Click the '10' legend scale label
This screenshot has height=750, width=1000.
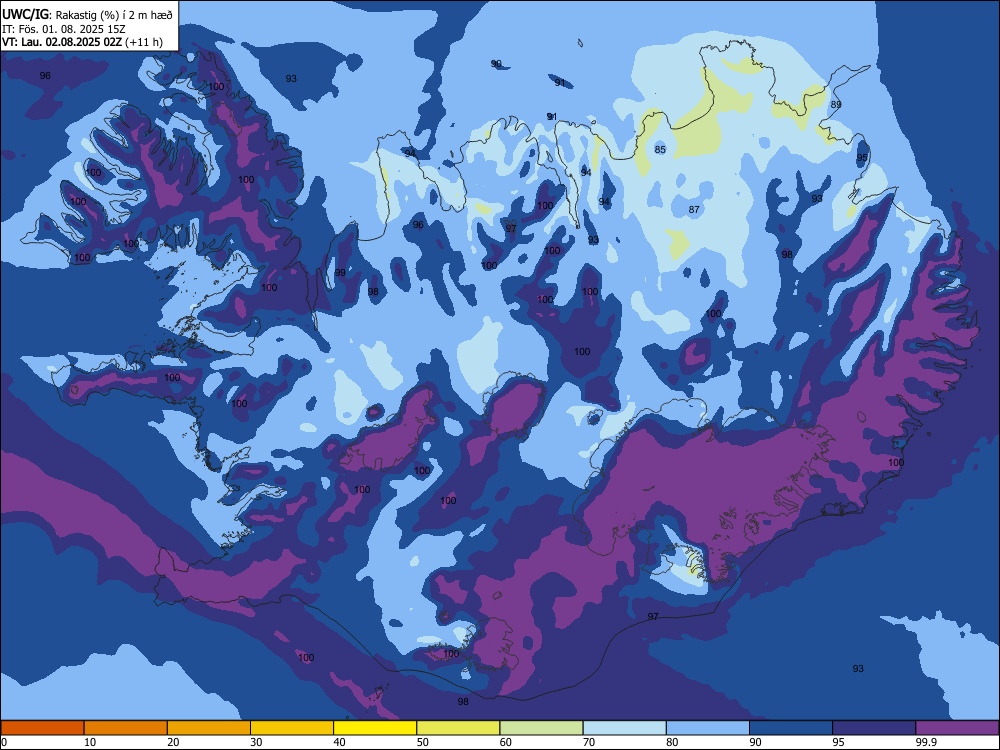tap(90, 742)
